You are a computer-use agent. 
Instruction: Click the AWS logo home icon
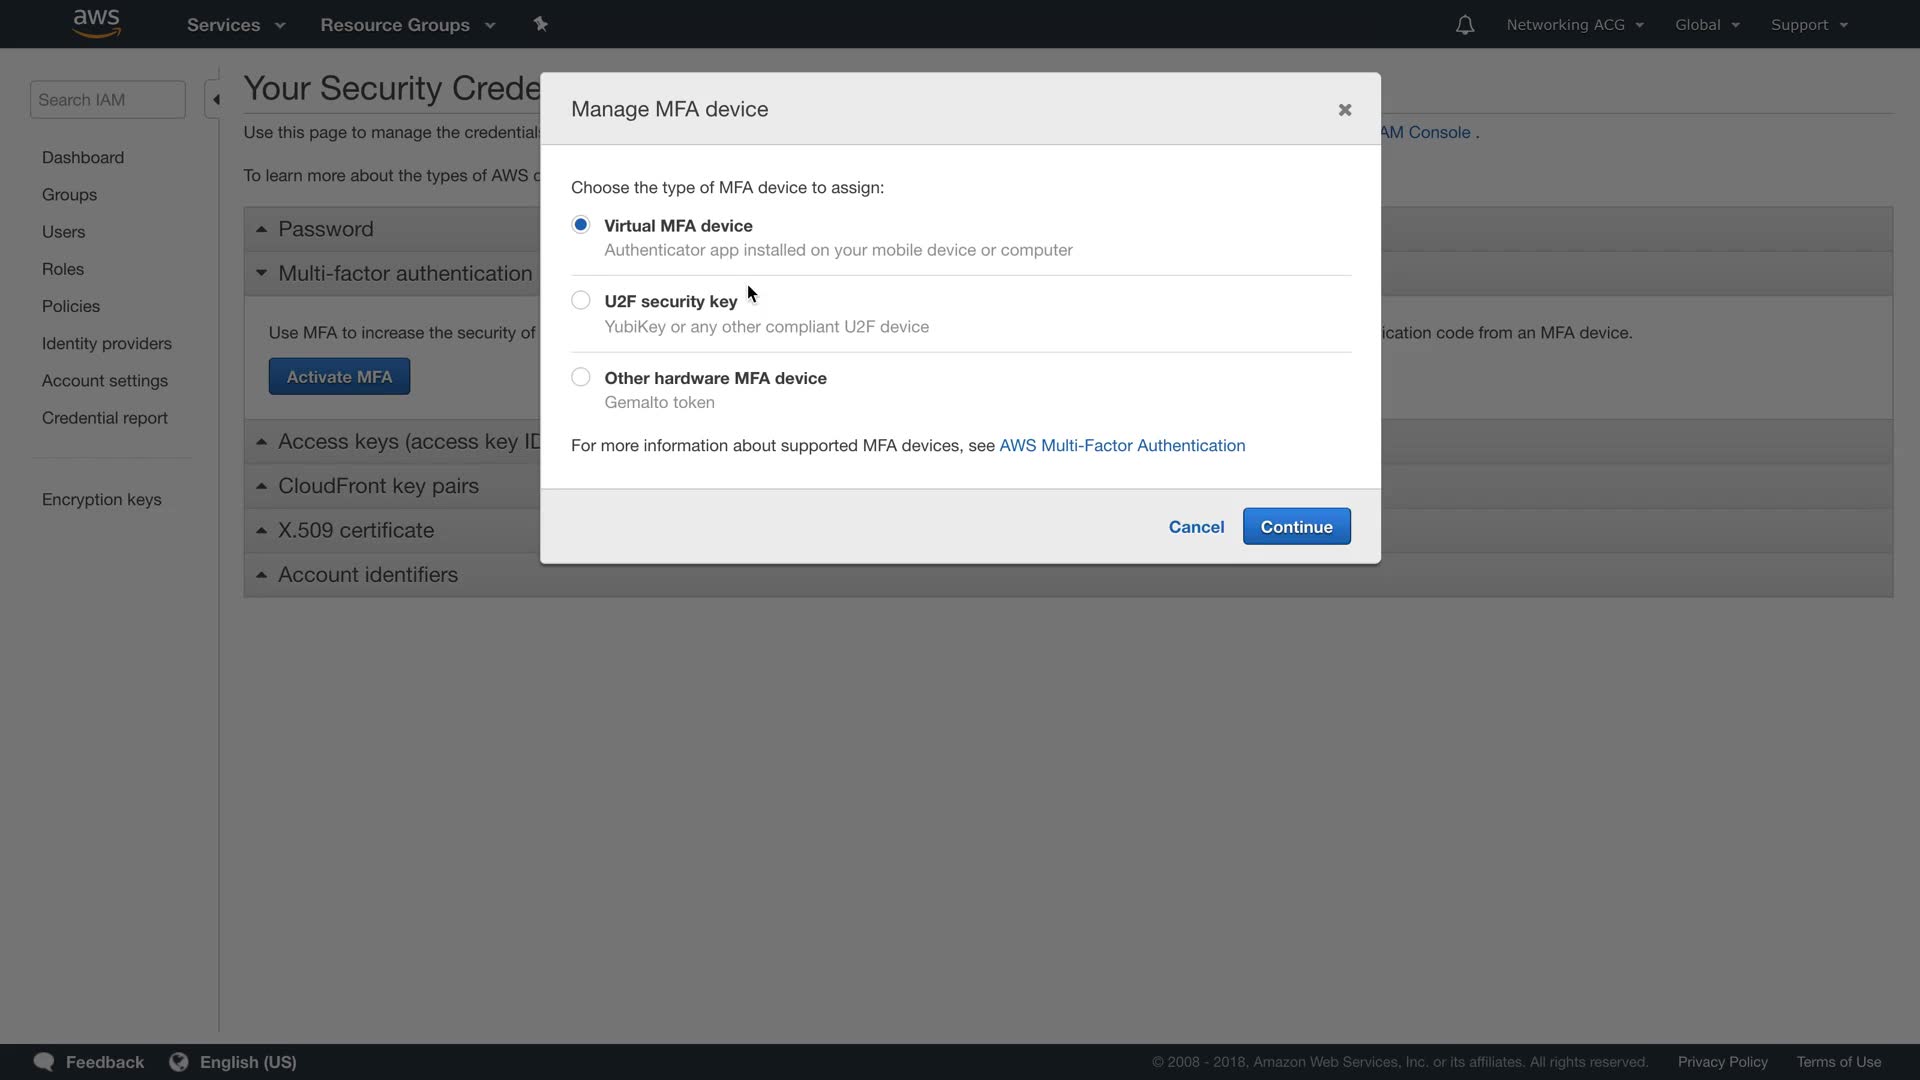[96, 24]
